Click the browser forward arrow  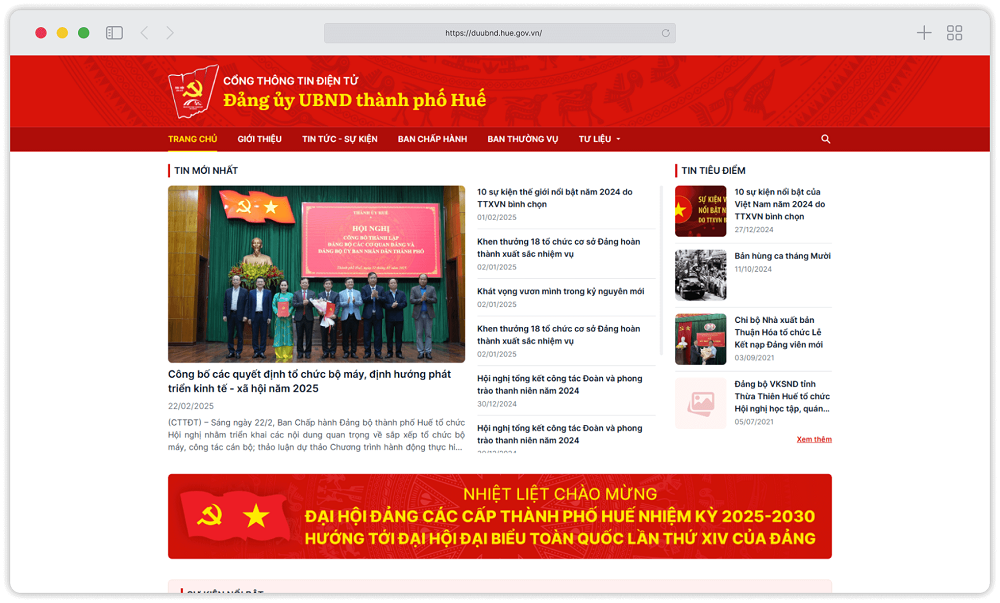tap(170, 33)
